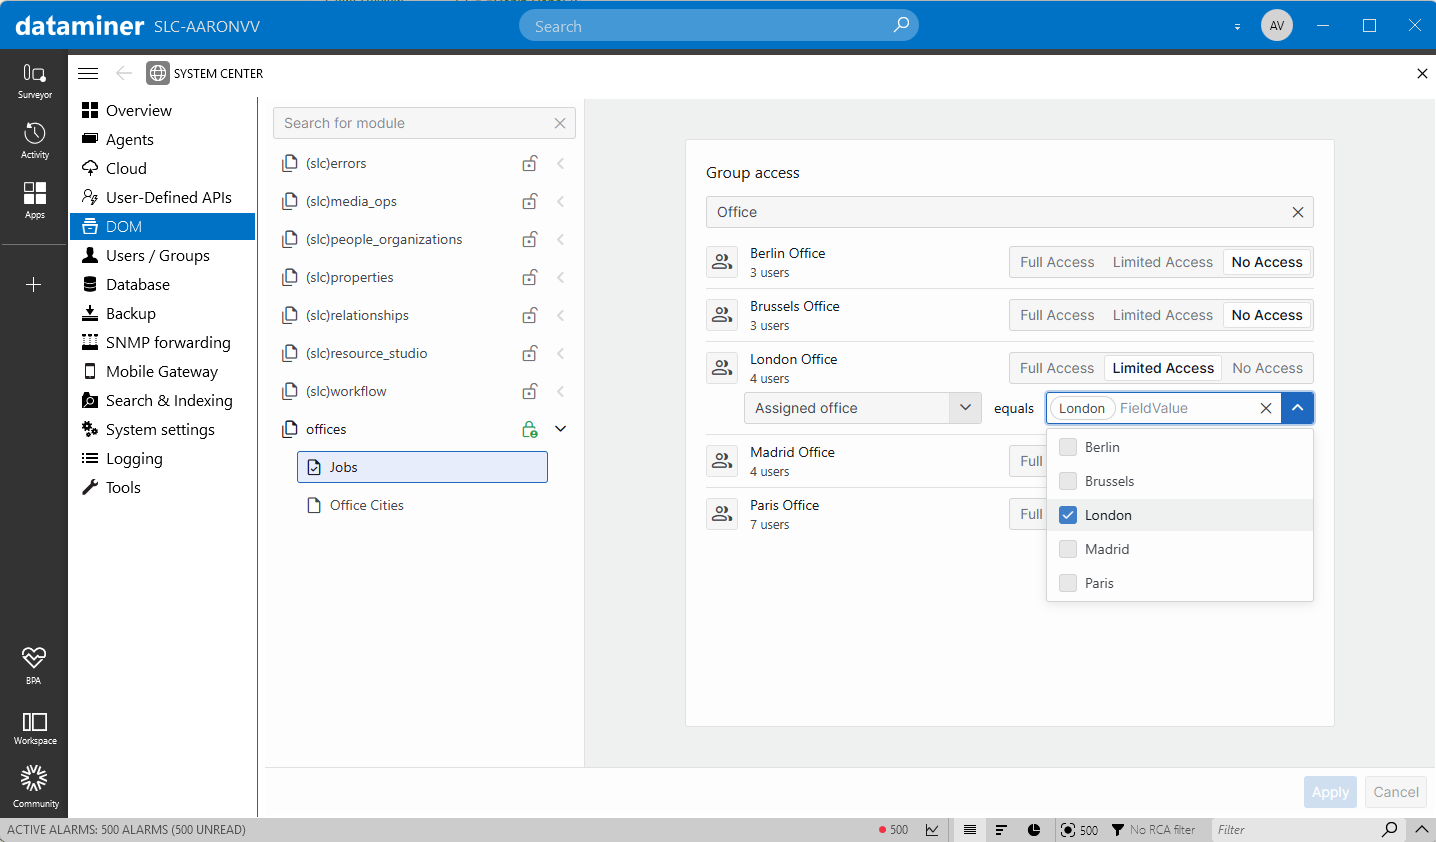Click the hamburger menu icon

[x=88, y=73]
